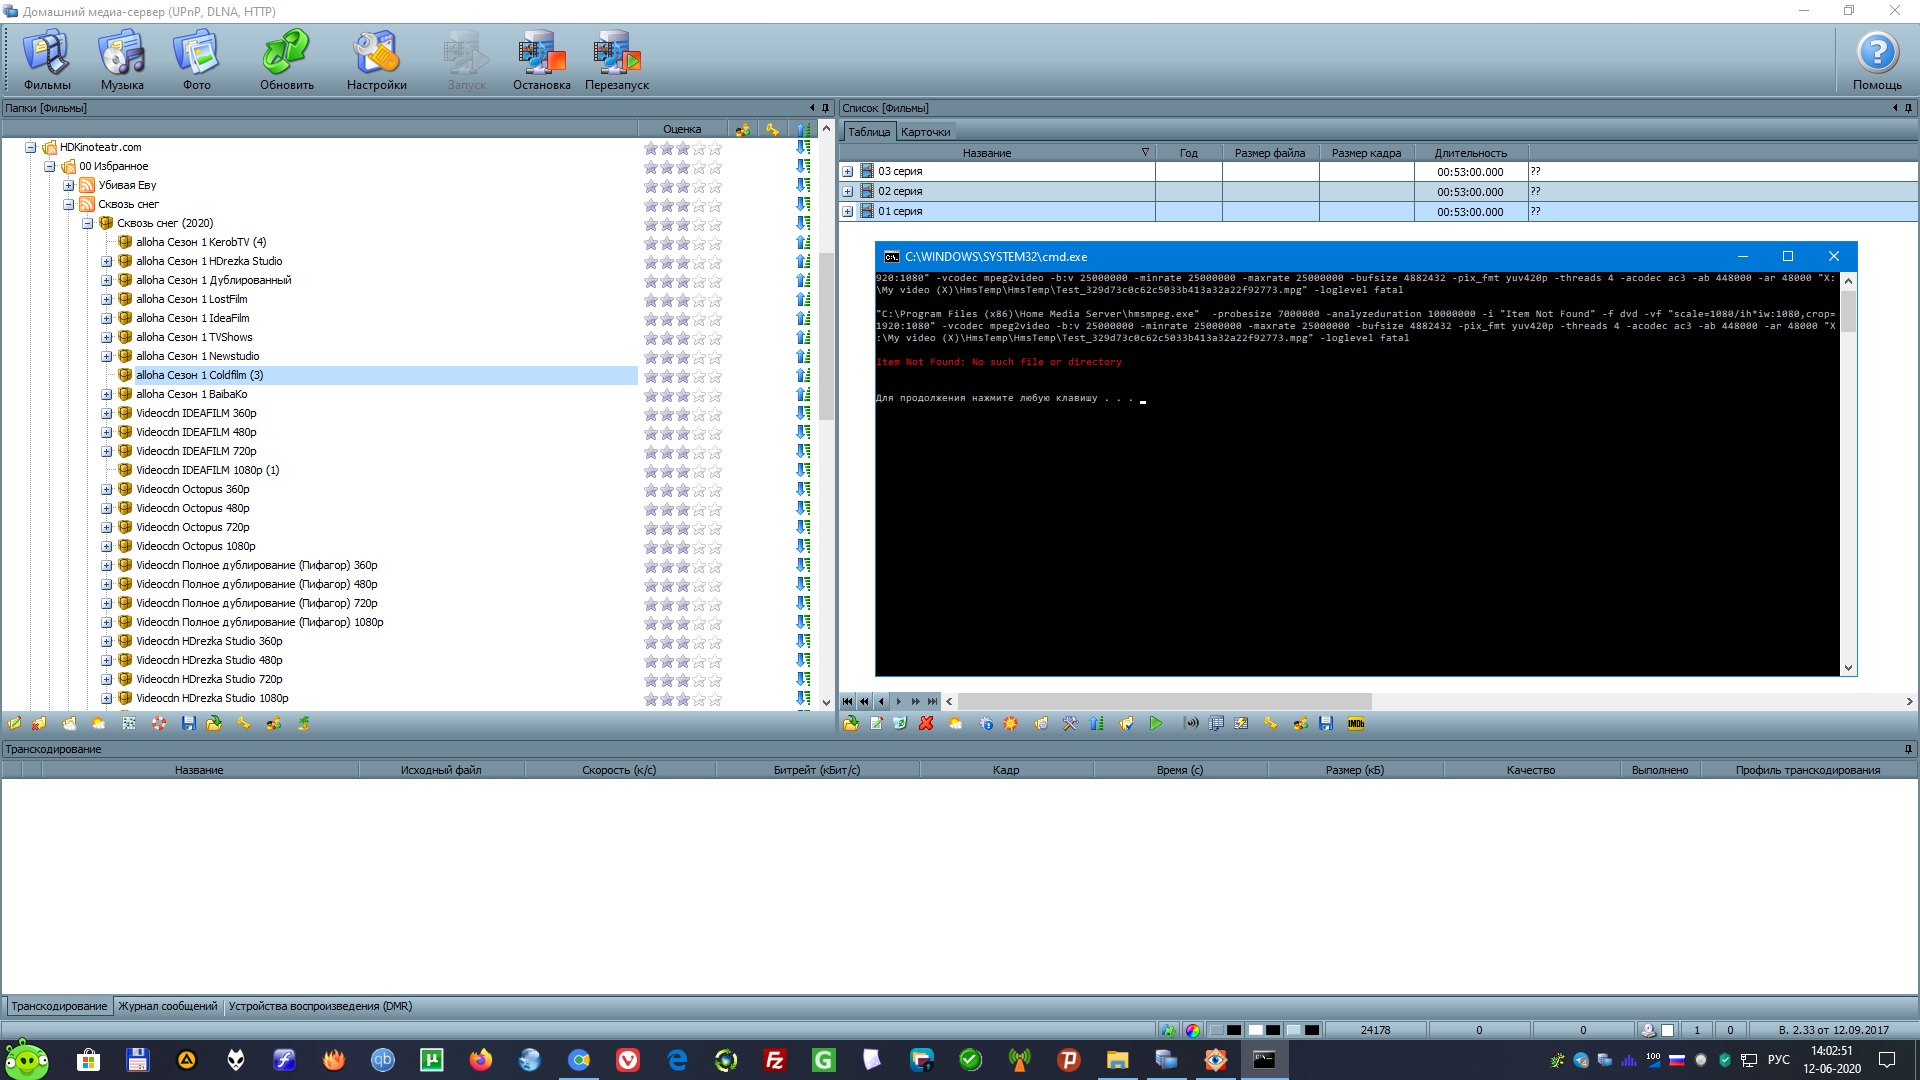Click the green play icon in list toolbar
1920x1080 pixels.
coord(1156,724)
